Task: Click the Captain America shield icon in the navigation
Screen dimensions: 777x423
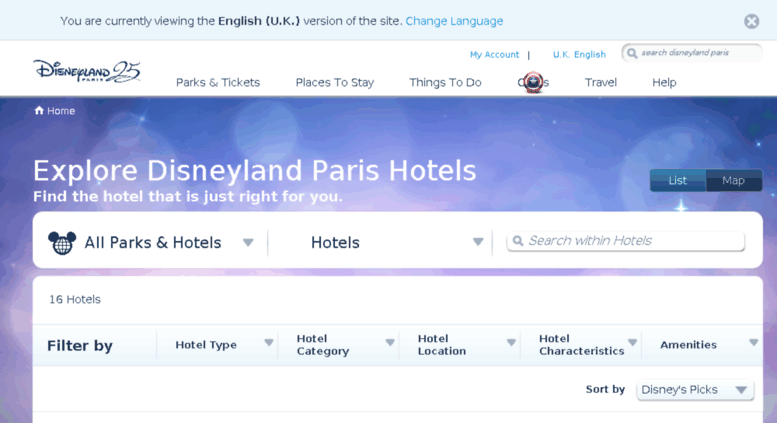Action: tap(533, 82)
